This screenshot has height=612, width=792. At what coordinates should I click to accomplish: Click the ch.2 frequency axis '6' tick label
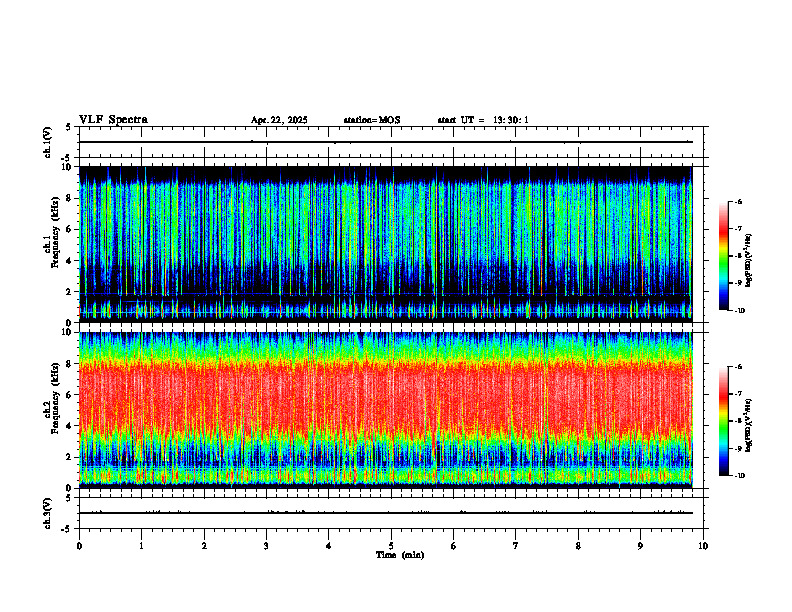point(70,395)
